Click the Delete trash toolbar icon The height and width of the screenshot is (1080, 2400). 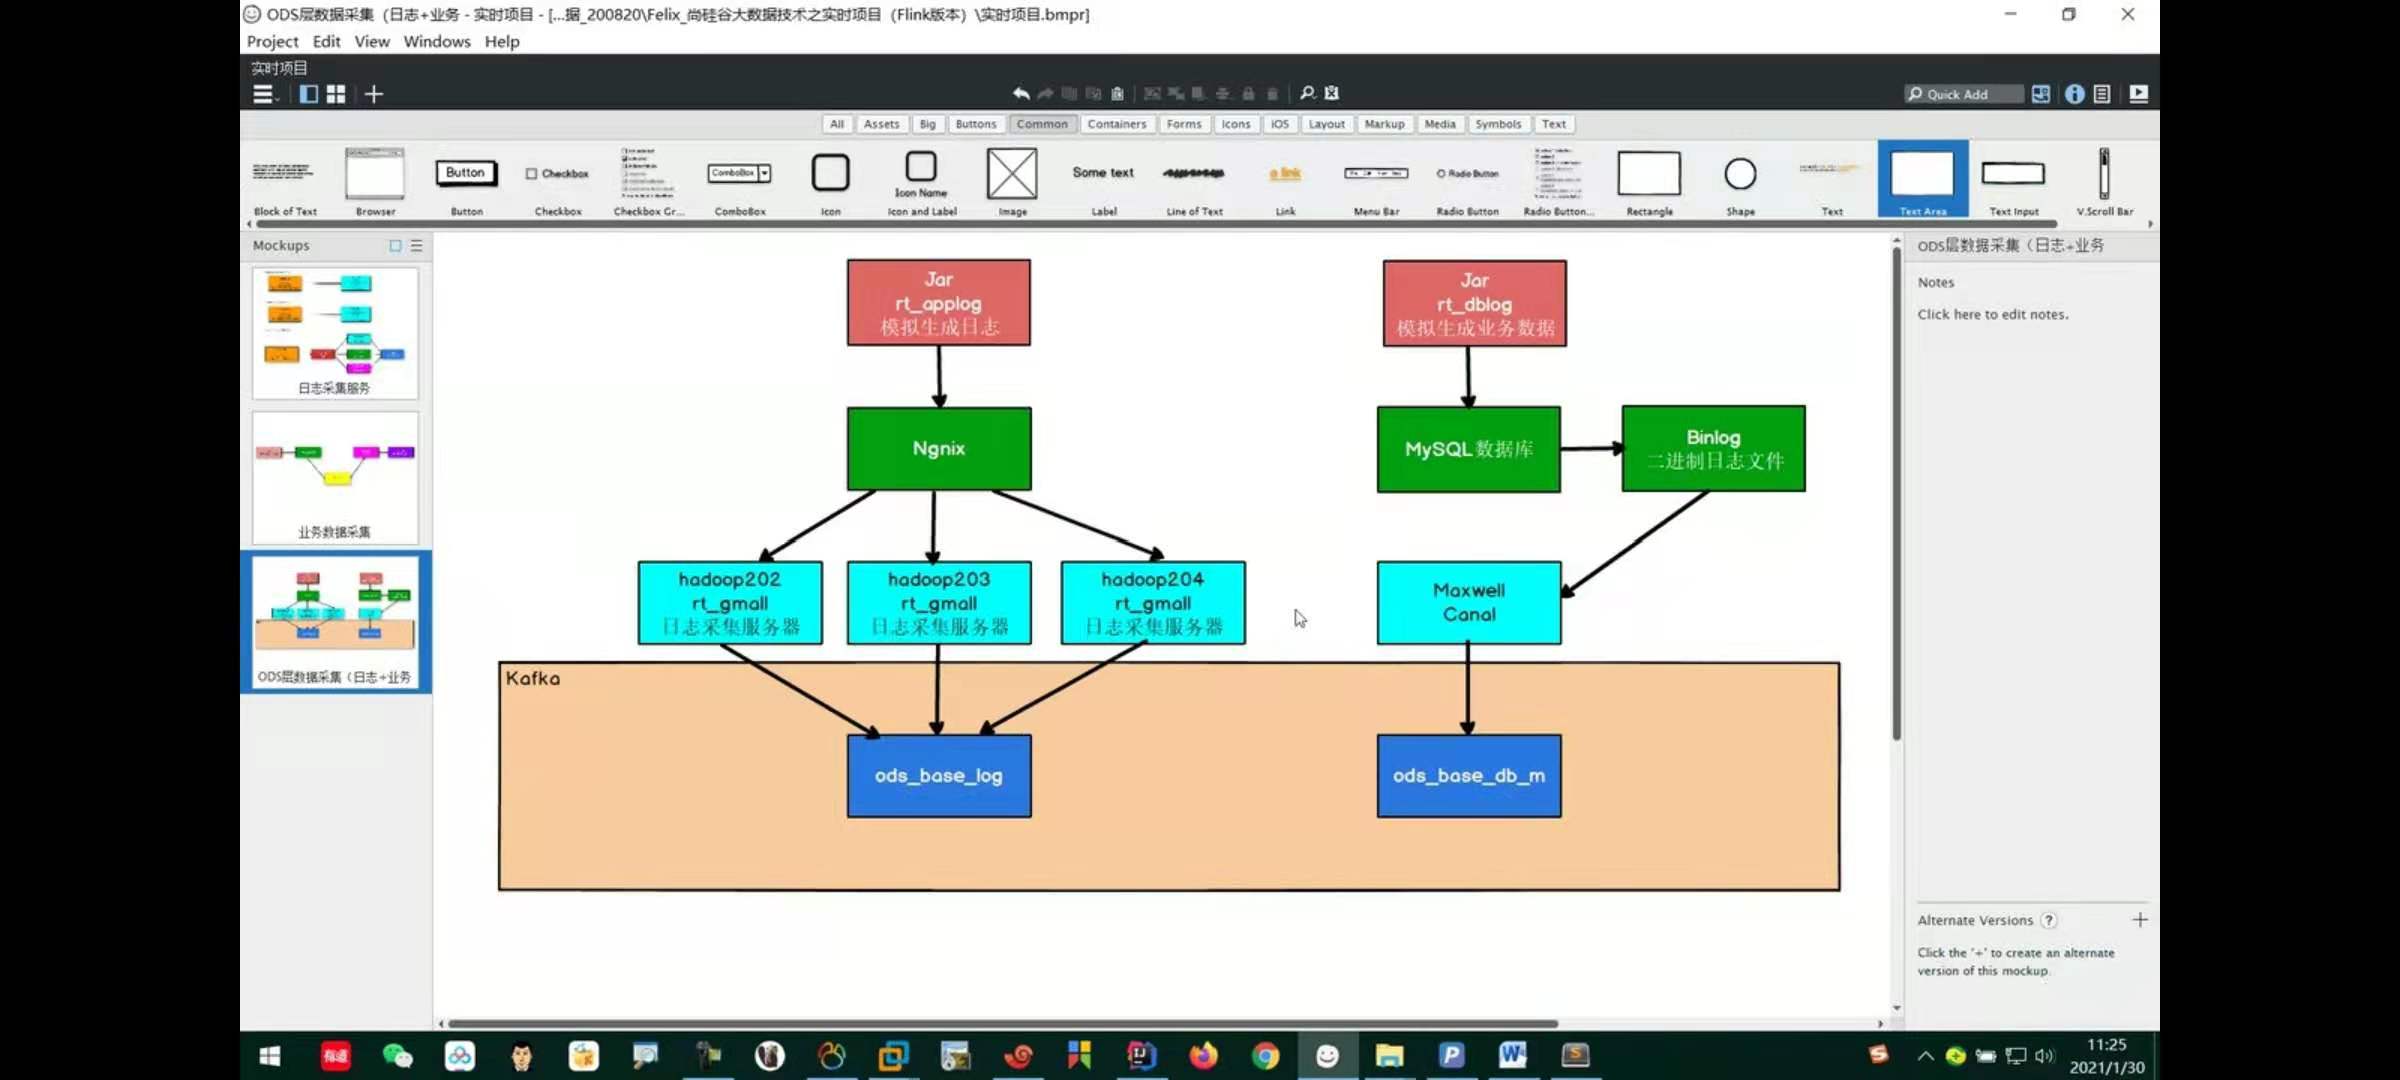click(1272, 93)
